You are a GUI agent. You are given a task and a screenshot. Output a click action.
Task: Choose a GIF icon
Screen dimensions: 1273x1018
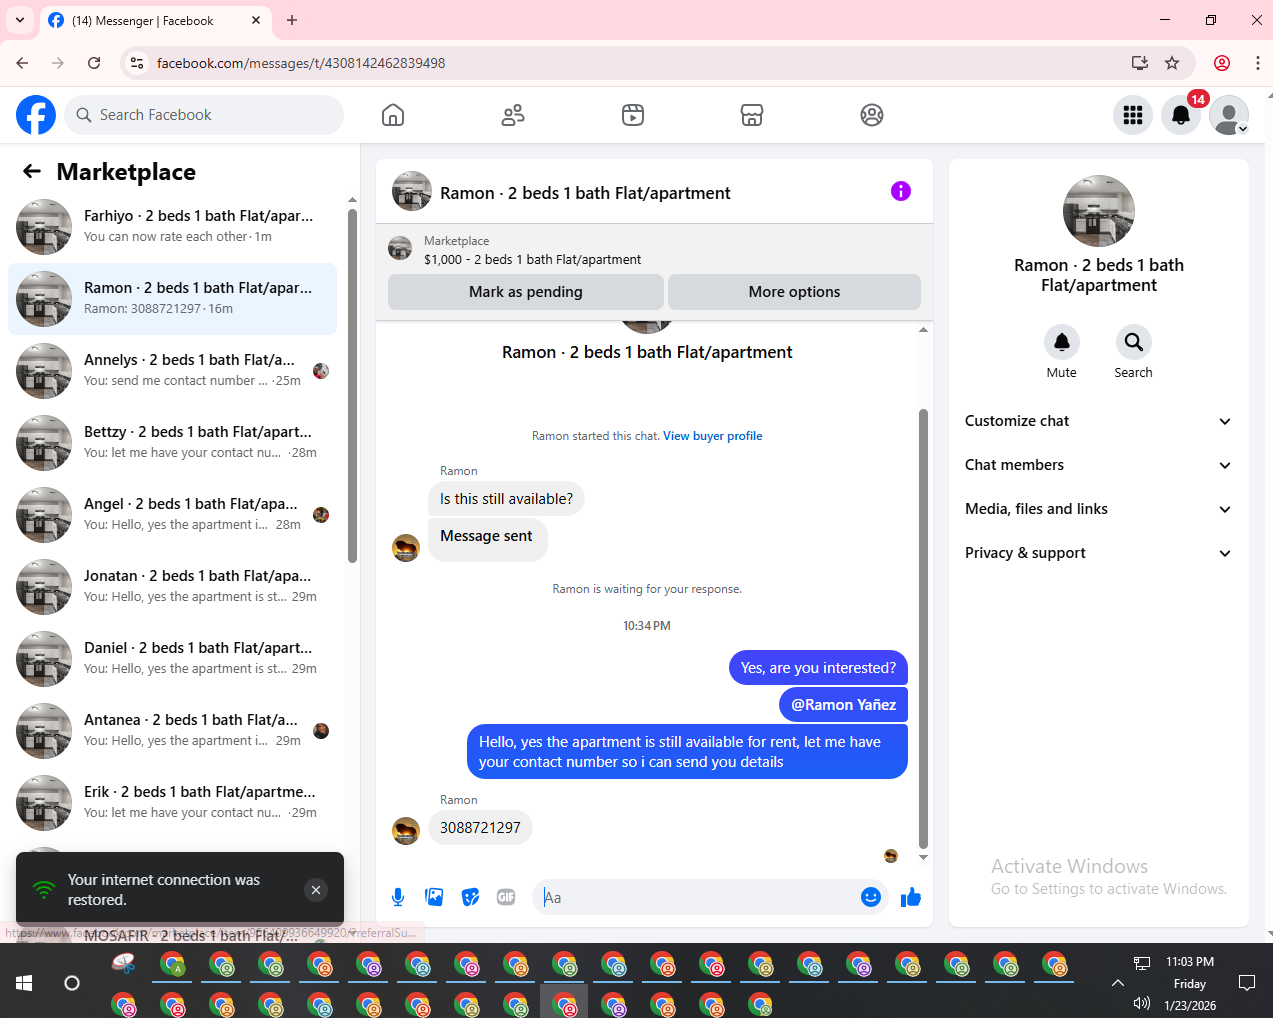(x=506, y=897)
